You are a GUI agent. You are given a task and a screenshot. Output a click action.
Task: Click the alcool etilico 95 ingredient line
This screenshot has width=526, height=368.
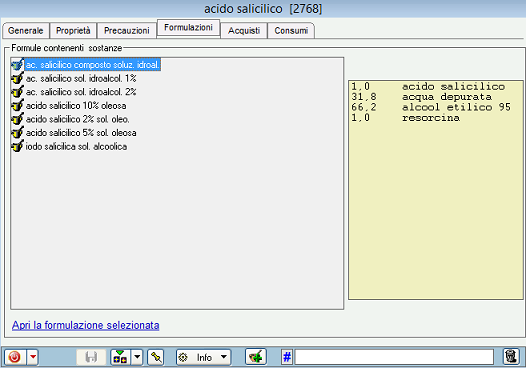point(431,108)
